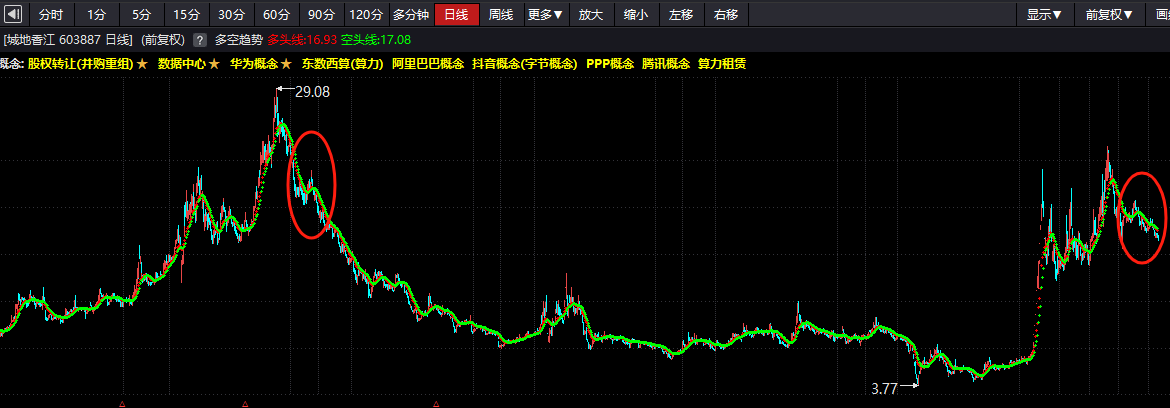This screenshot has width=1170, height=408.
Task: Select the 120分 period tab
Action: point(366,14)
